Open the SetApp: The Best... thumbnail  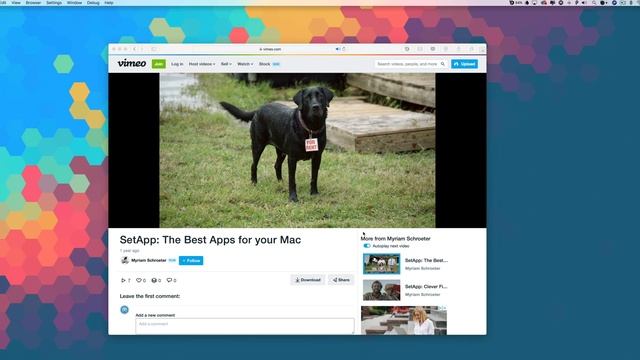(382, 264)
